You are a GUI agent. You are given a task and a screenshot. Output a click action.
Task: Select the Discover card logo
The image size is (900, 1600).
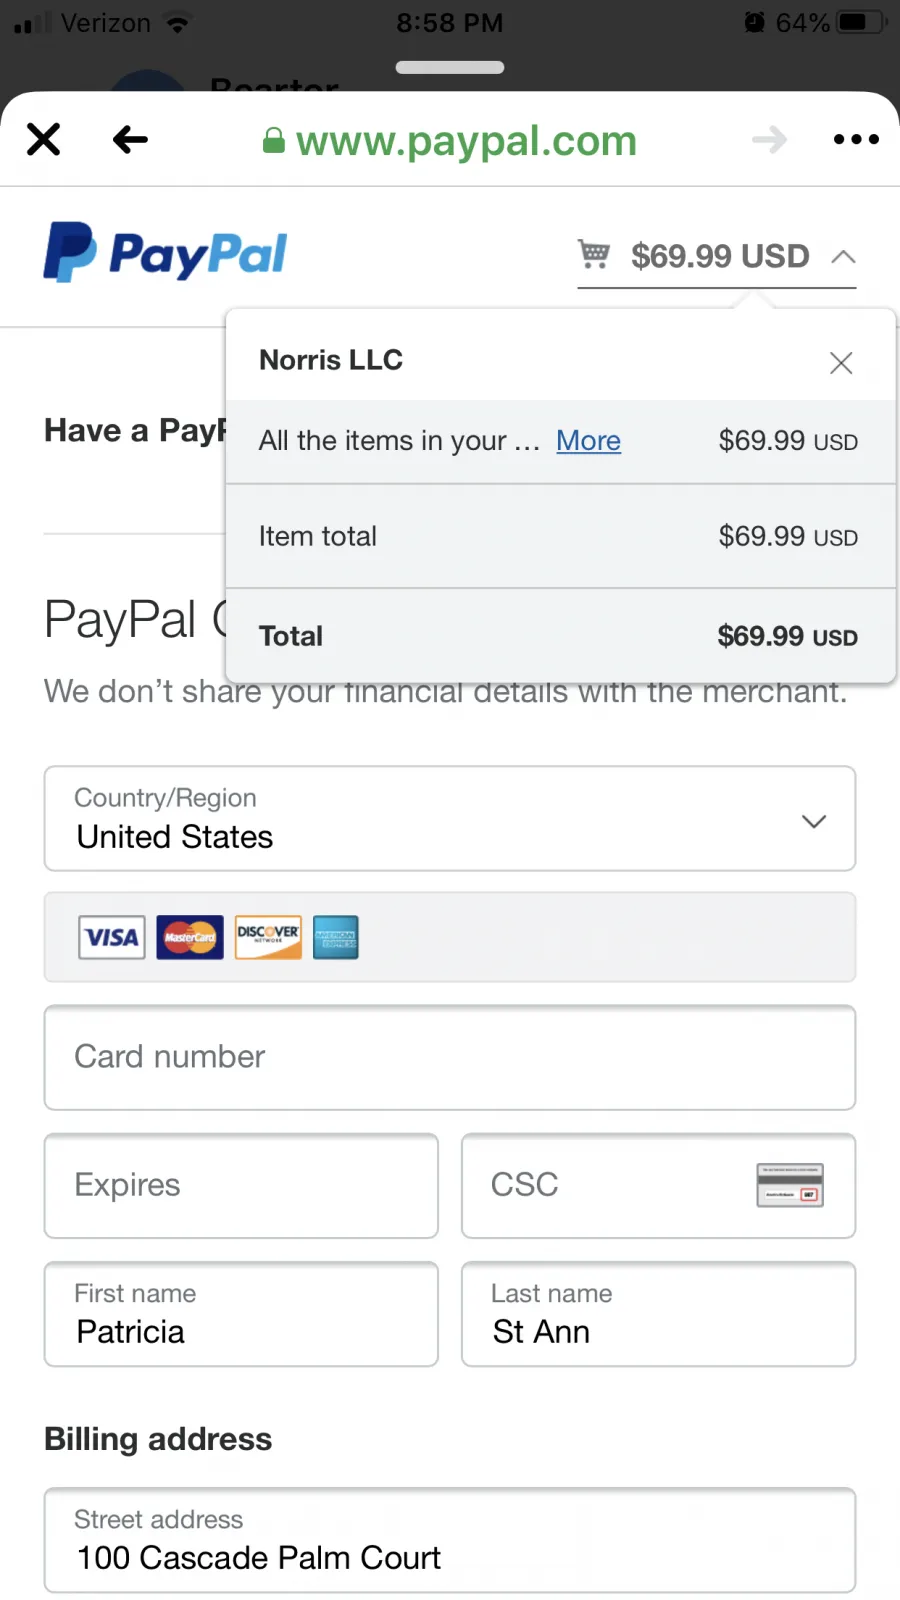point(268,937)
